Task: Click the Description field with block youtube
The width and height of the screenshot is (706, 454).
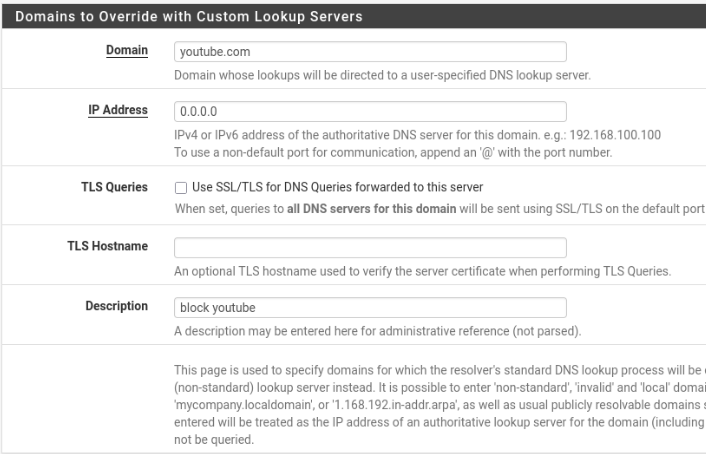Action: coord(370,308)
